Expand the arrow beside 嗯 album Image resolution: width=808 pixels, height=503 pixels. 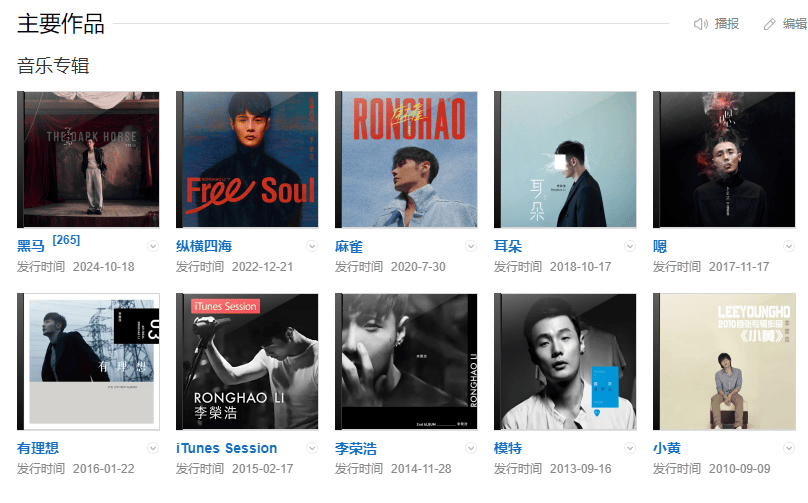(x=789, y=246)
